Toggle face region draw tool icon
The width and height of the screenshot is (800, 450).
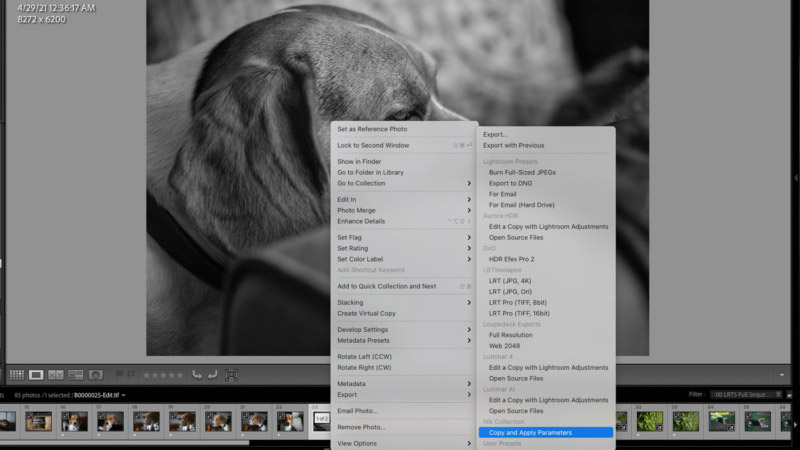pos(231,375)
